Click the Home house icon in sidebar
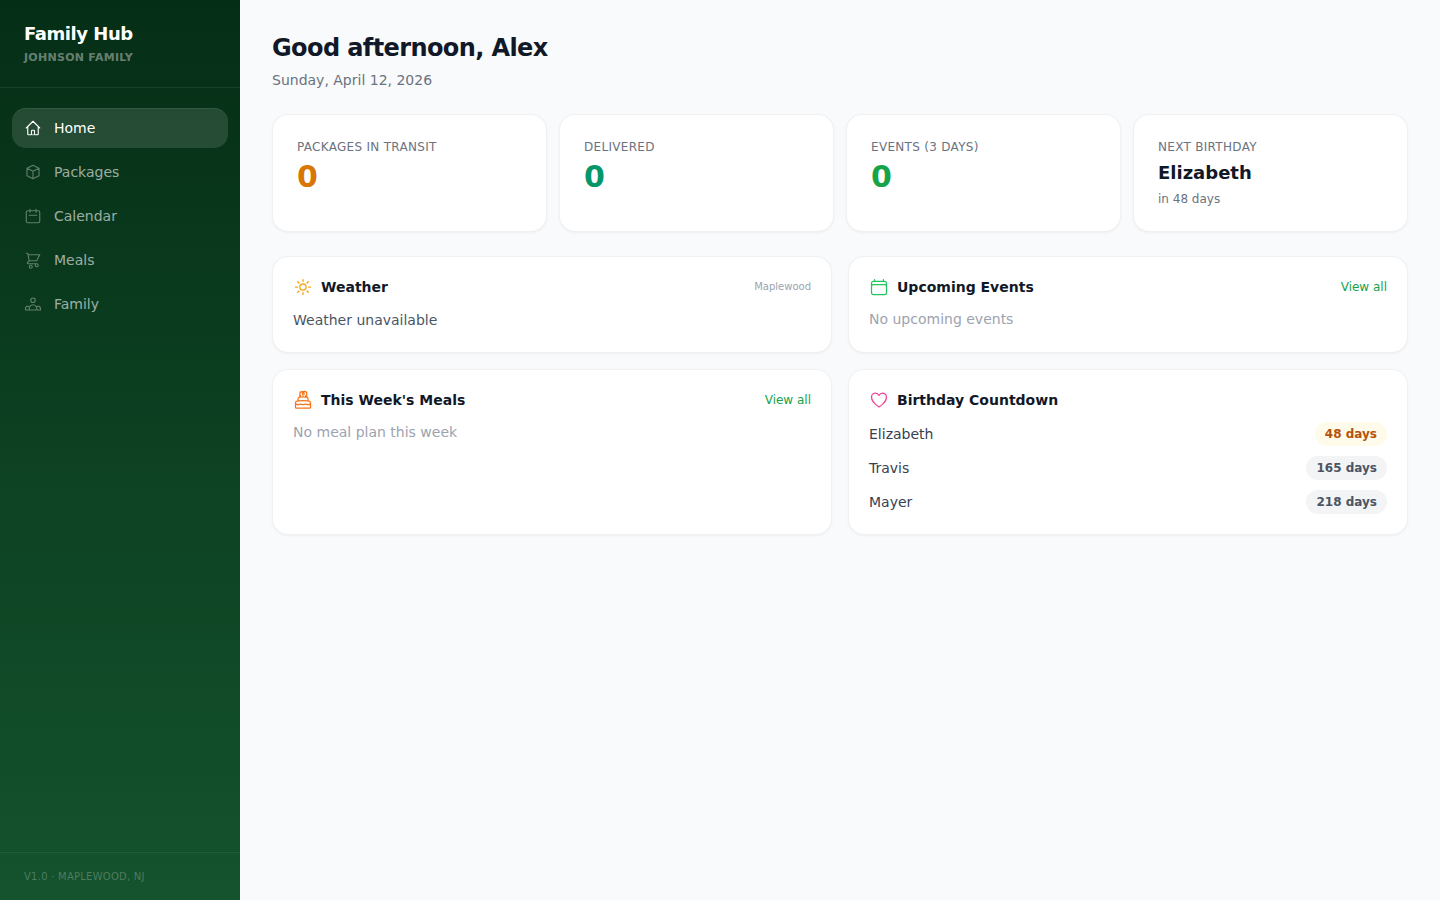The height and width of the screenshot is (900, 1440). [33, 128]
